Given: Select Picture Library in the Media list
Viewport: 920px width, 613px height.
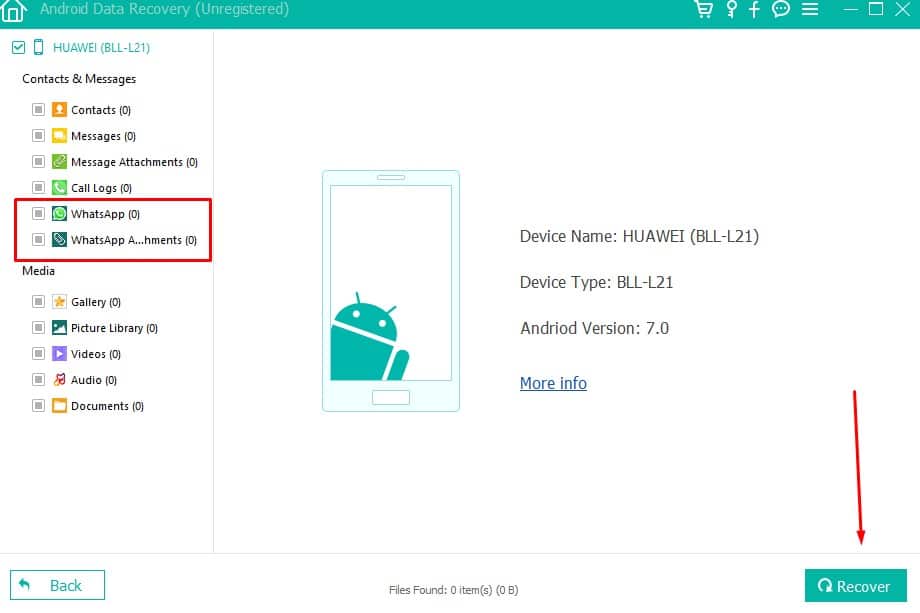Looking at the screenshot, I should (114, 328).
